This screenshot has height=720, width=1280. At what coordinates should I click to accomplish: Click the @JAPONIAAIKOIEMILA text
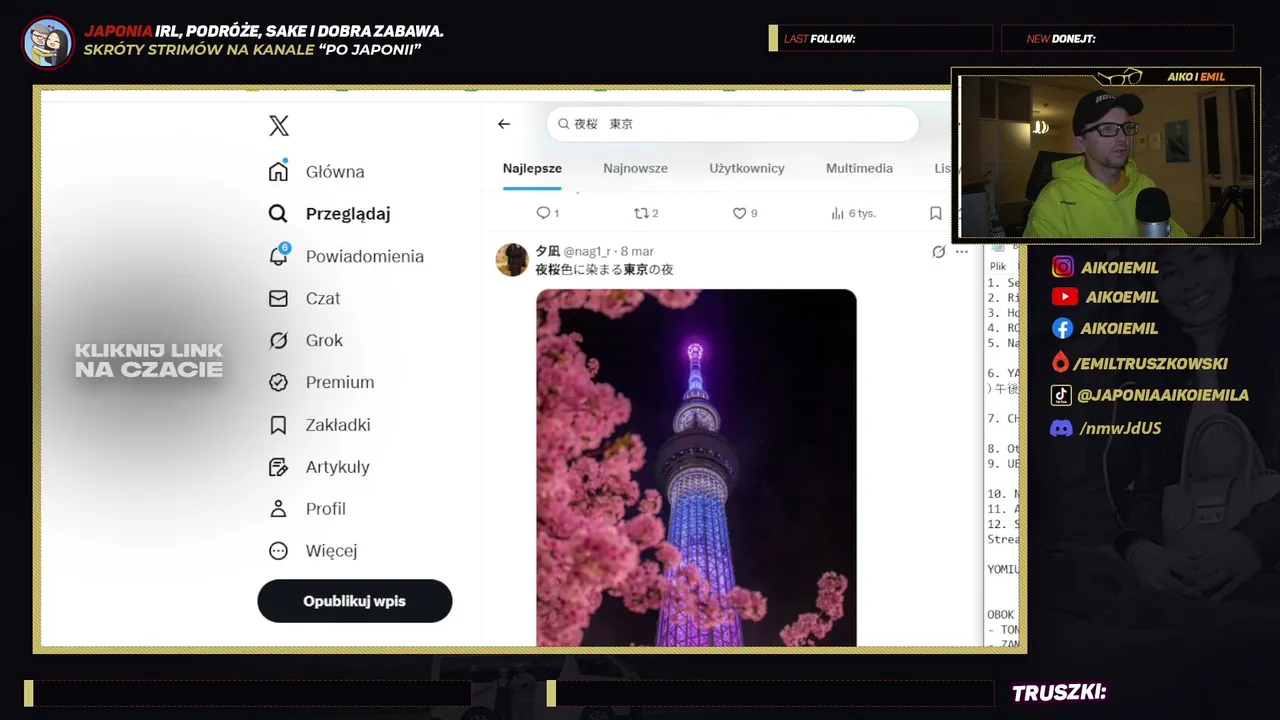click(1163, 395)
